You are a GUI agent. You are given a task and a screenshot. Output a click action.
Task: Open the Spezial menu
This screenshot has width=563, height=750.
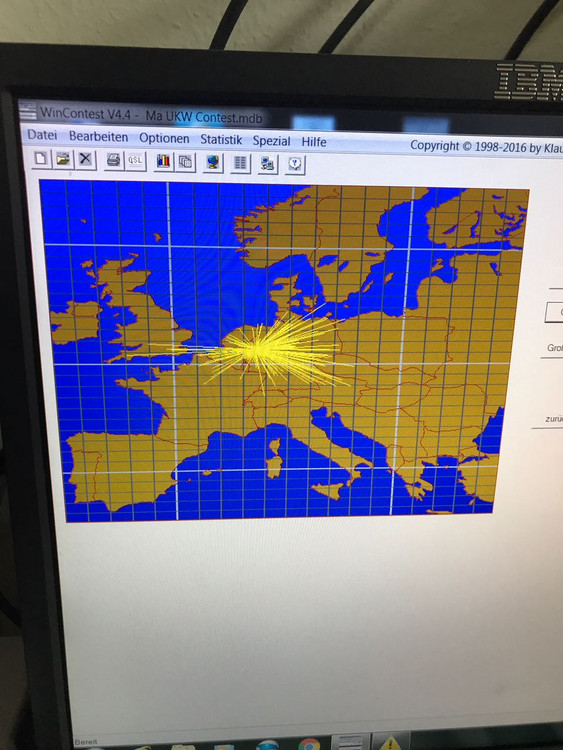click(271, 141)
